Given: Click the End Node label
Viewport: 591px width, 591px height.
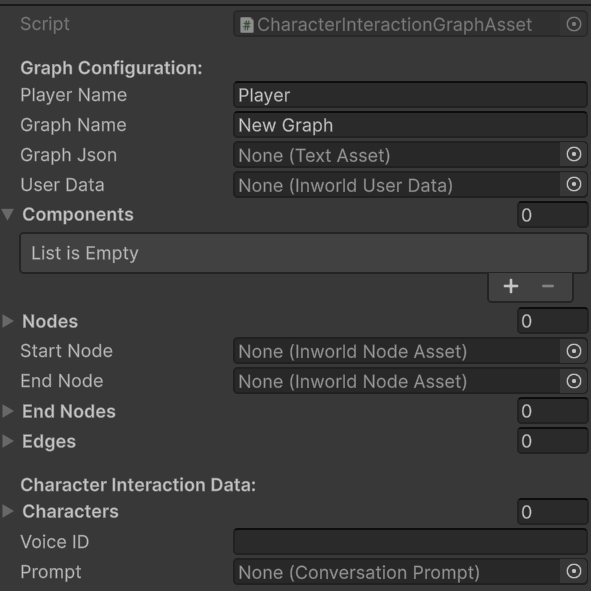Looking at the screenshot, I should tap(62, 381).
